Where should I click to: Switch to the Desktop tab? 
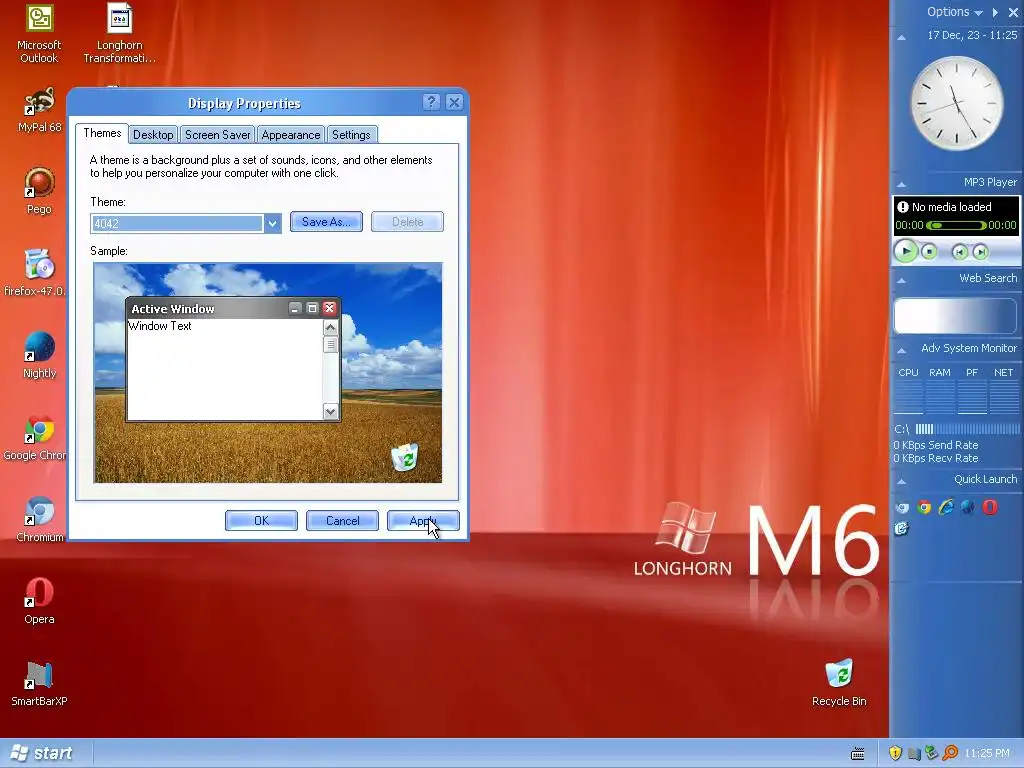[153, 135]
